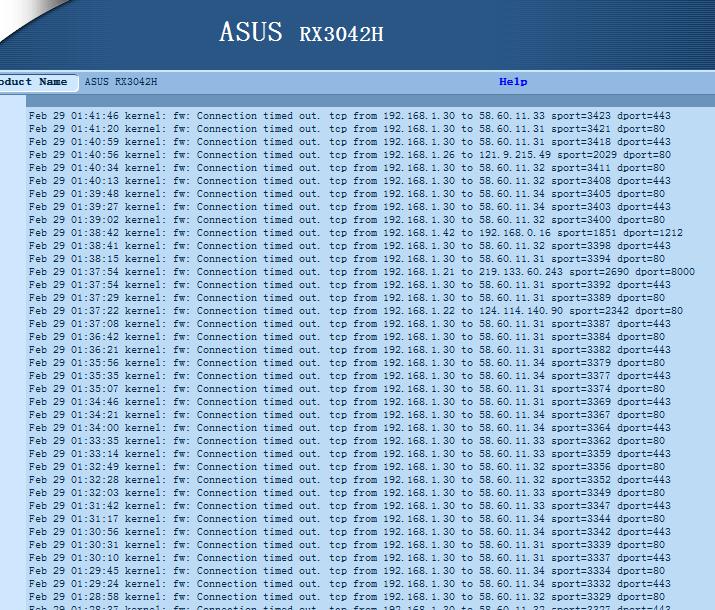Select the log entry at 01:39:27

(x=350, y=207)
